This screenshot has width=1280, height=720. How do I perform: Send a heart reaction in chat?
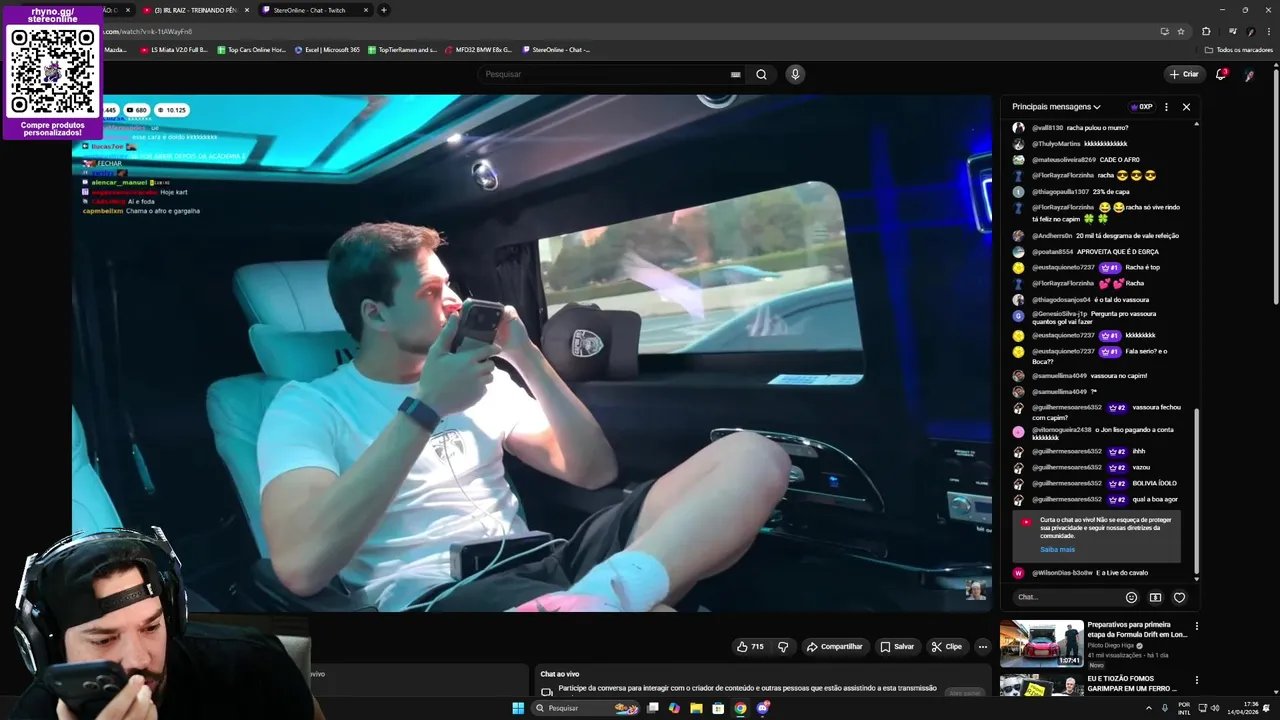[x=1179, y=597]
